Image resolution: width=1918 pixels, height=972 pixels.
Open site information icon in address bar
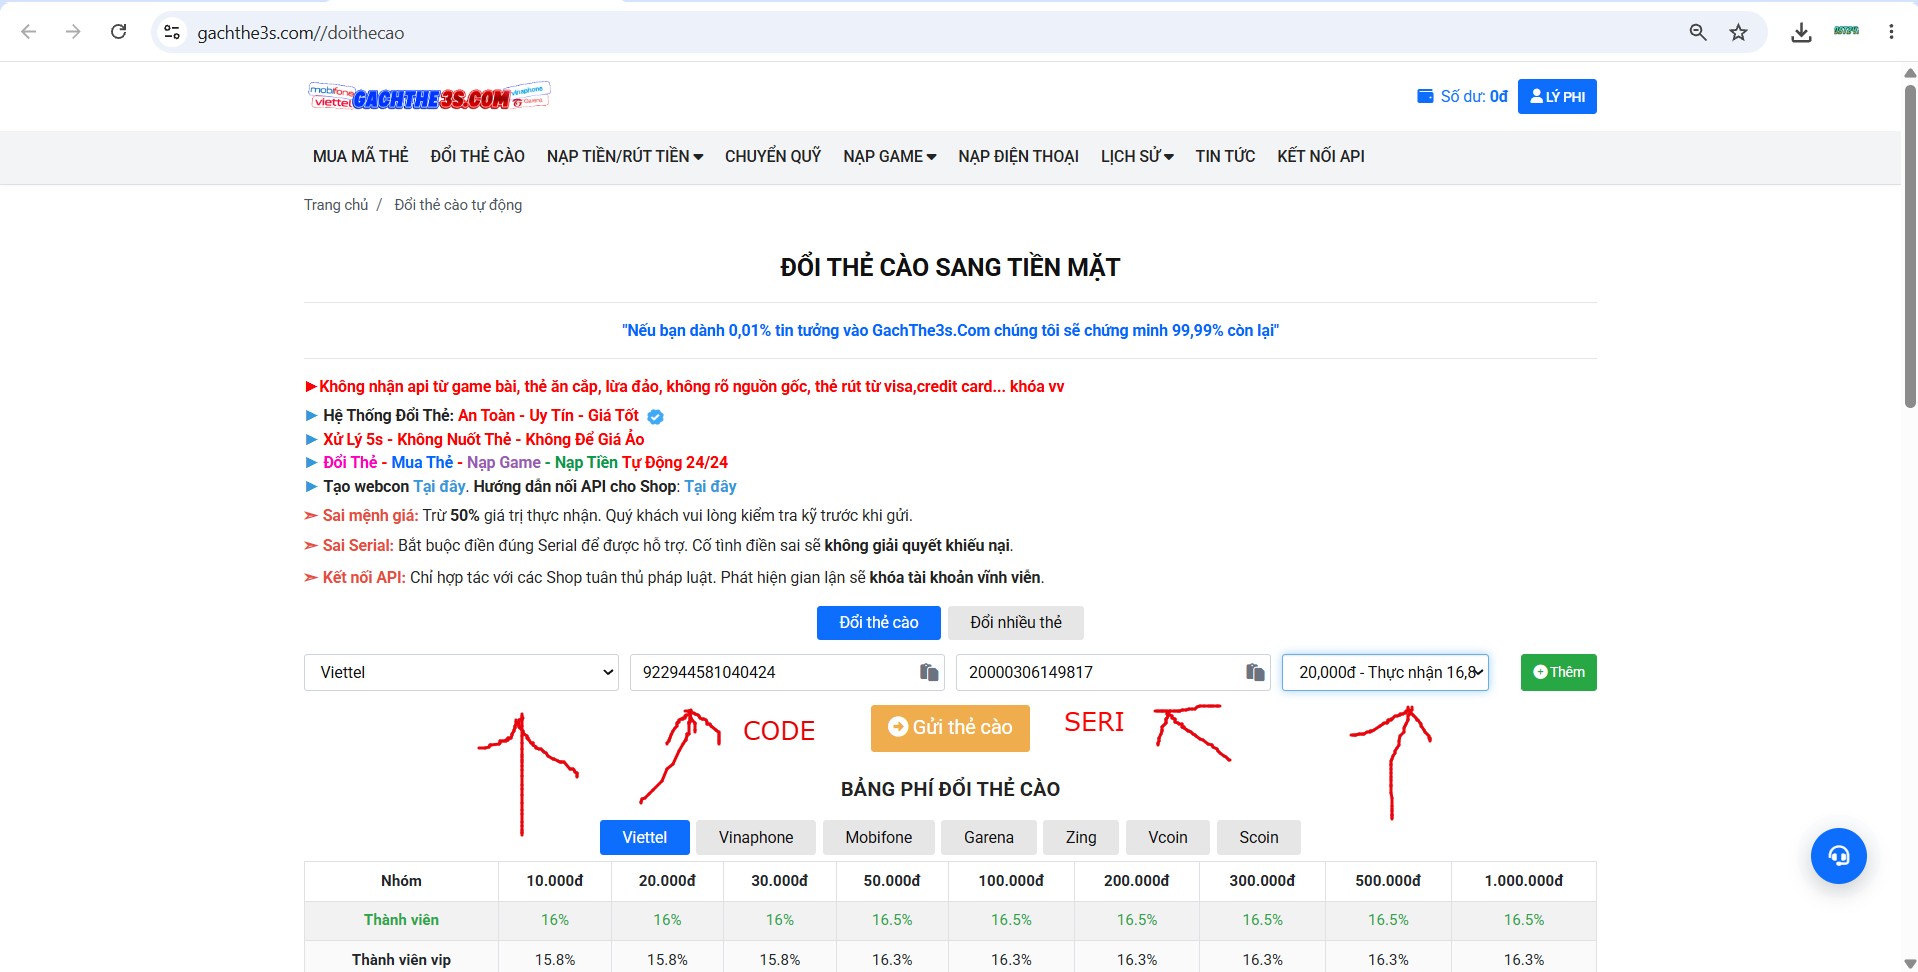pos(172,32)
